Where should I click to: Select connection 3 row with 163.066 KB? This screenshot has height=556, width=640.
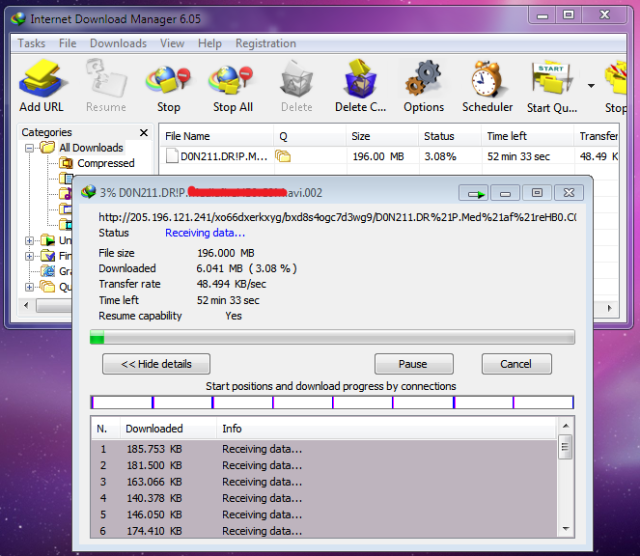[x=324, y=482]
